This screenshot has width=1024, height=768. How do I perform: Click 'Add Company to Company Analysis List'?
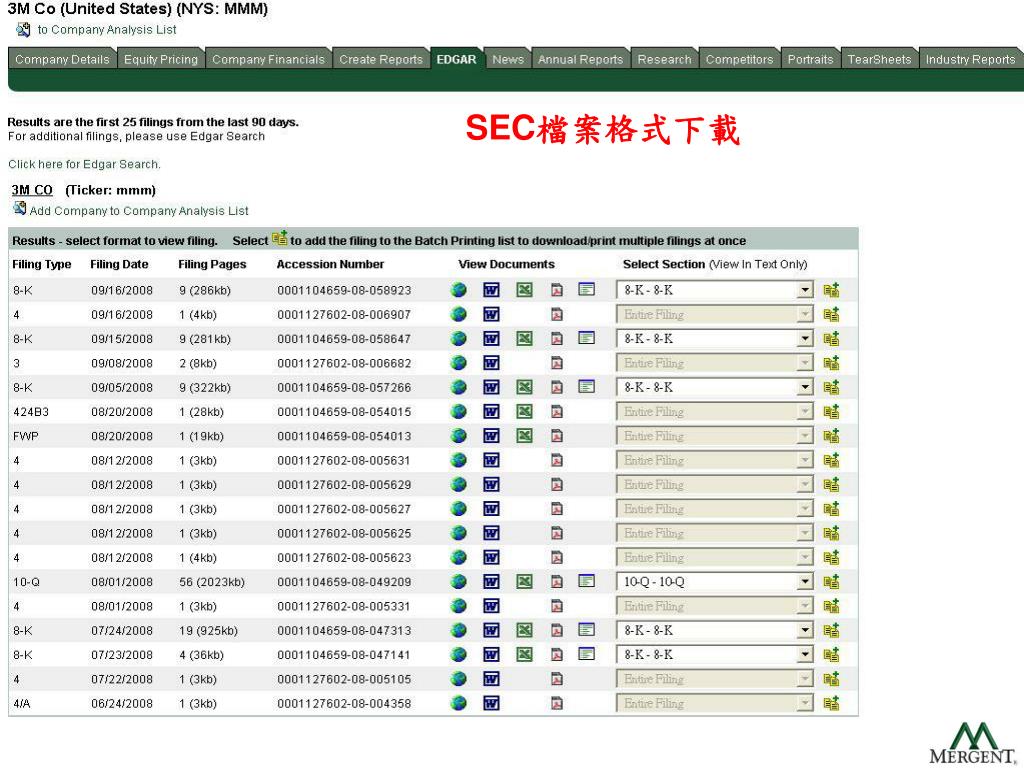coord(139,211)
